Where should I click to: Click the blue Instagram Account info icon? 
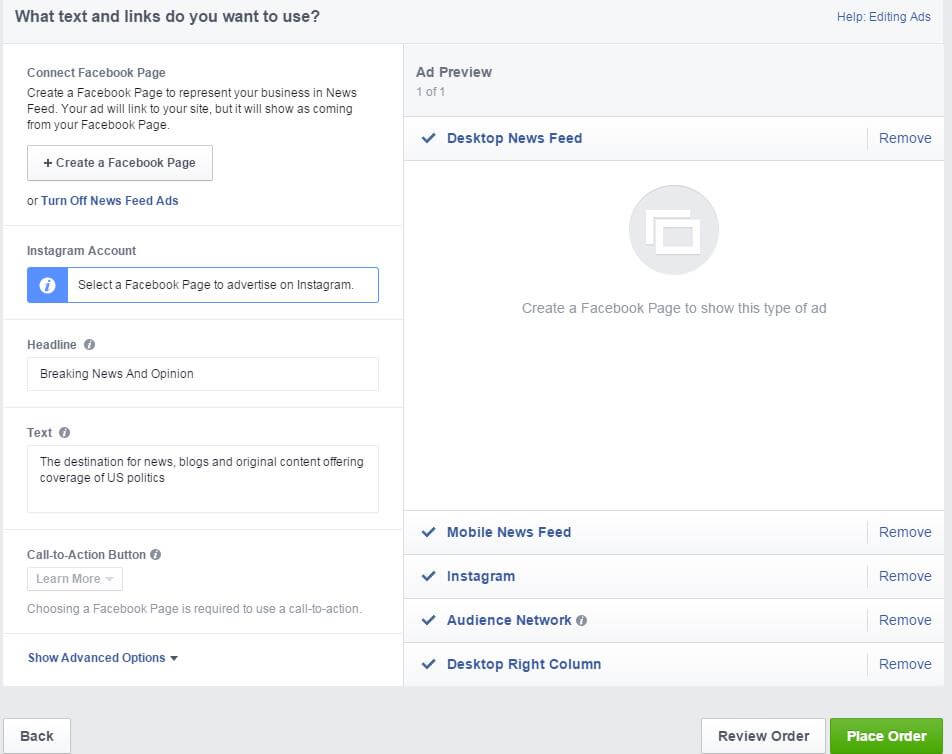47,285
